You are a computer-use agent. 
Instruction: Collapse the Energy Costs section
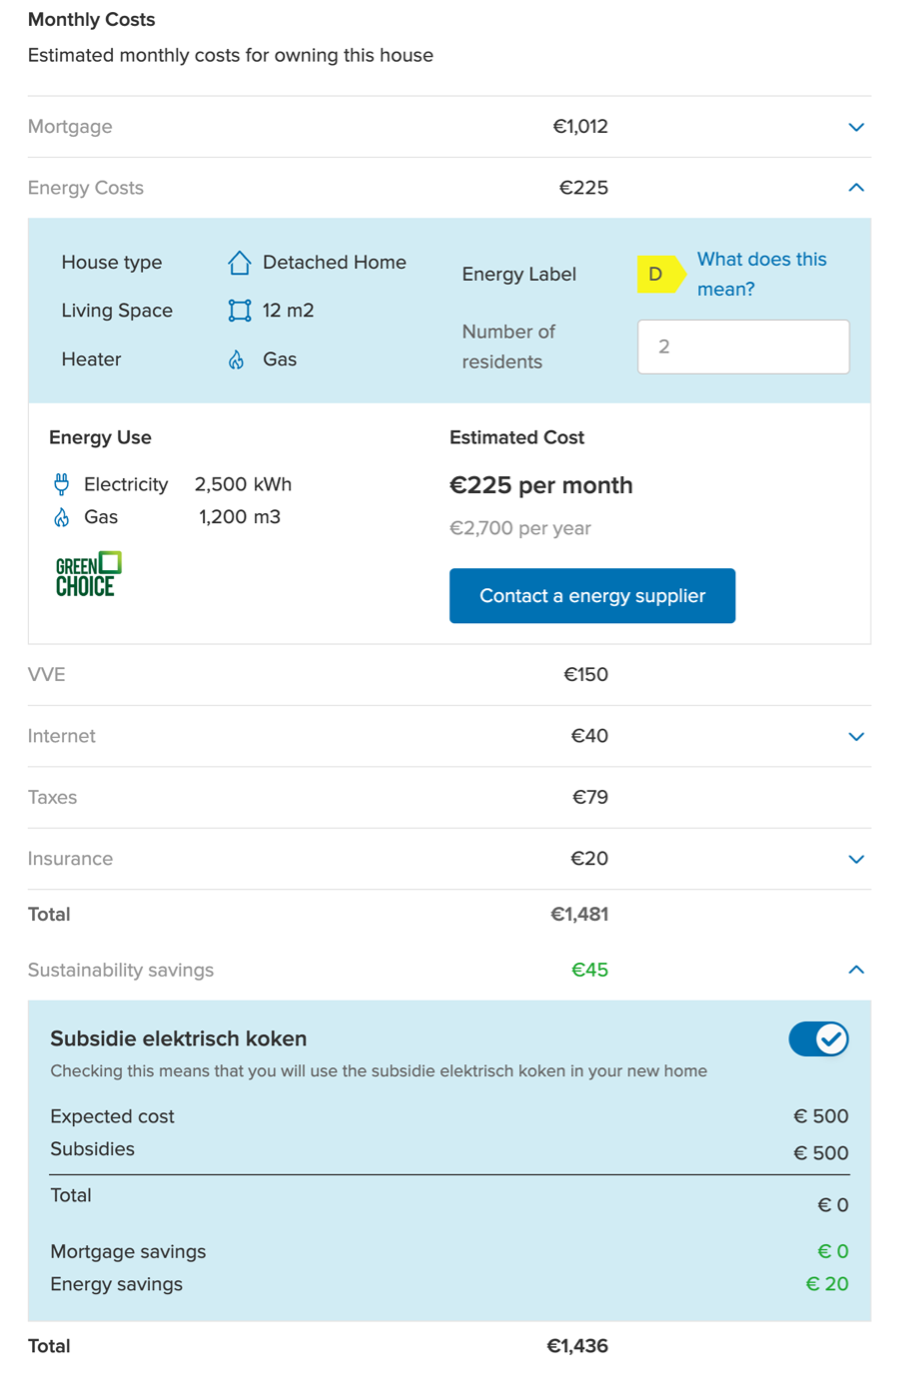point(856,188)
